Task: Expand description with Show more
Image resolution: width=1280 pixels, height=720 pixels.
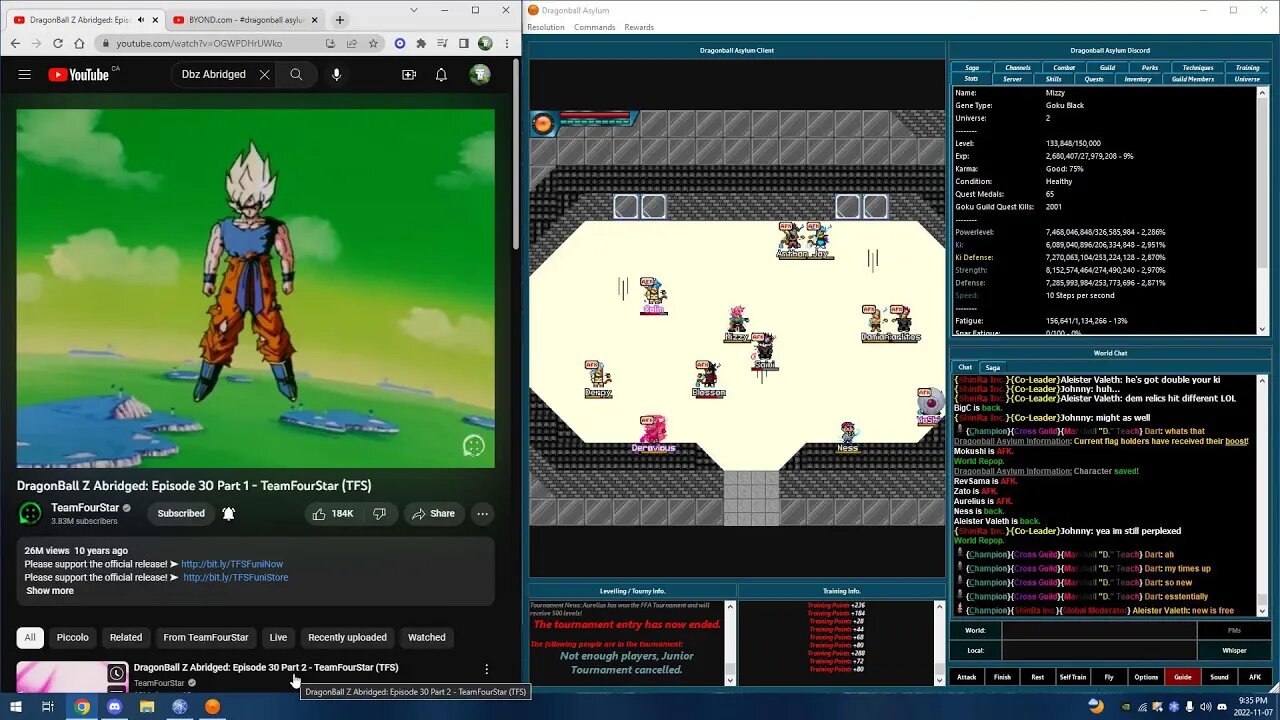Action: (50, 591)
